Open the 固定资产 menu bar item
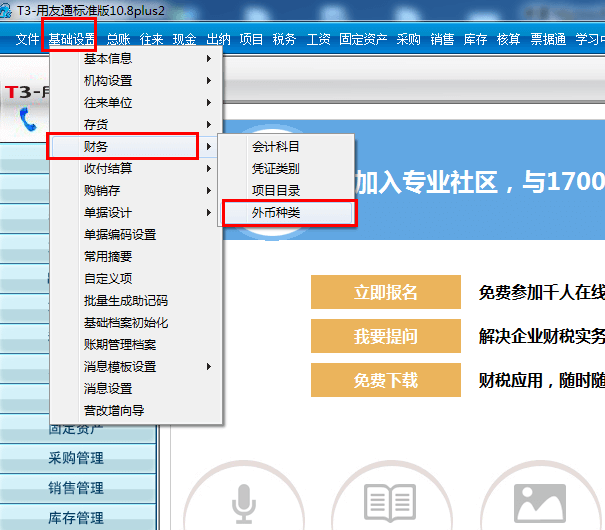 363,39
